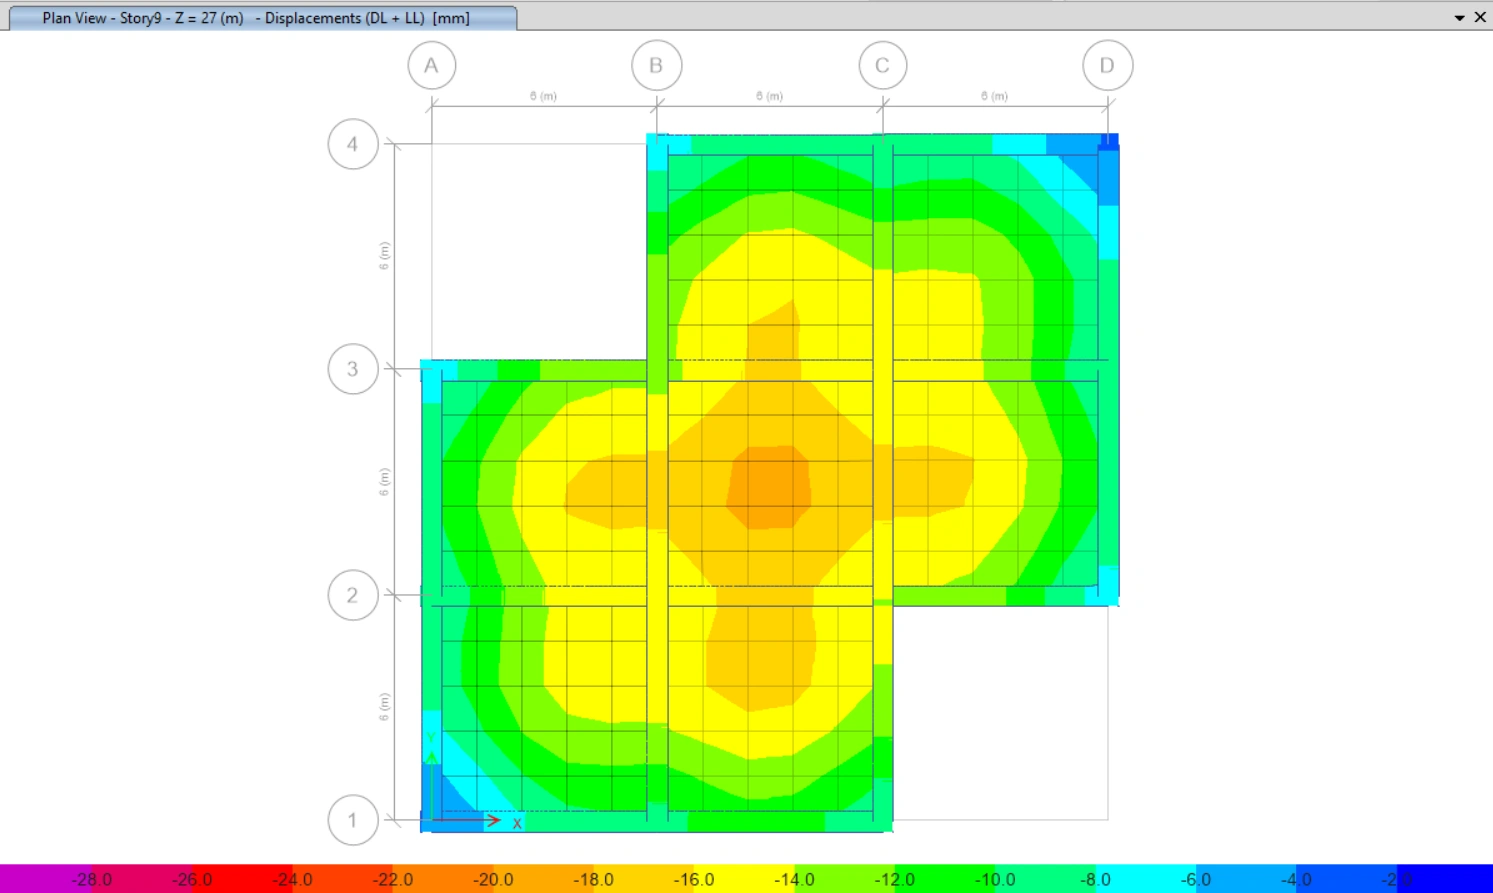This screenshot has width=1493, height=893.
Task: Select grid bubble A
Action: (432, 66)
